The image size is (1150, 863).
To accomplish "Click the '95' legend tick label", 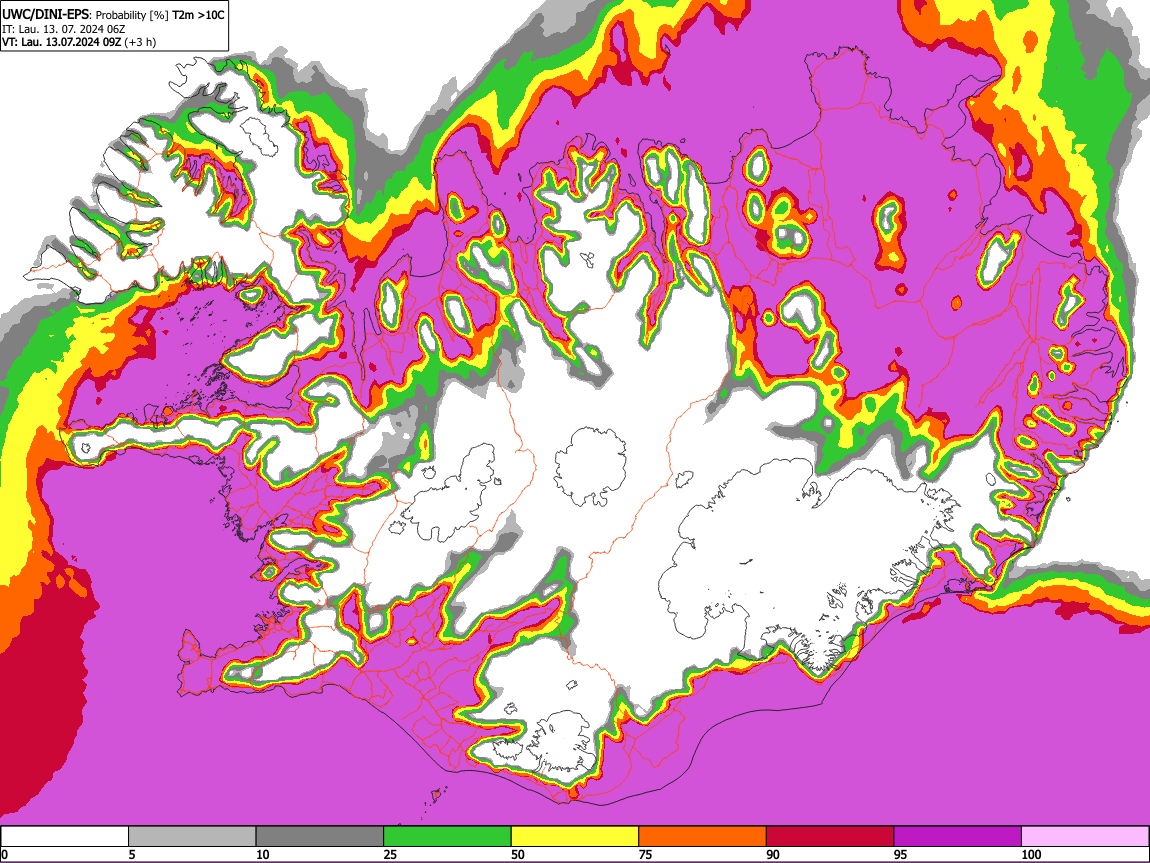I will click(901, 854).
